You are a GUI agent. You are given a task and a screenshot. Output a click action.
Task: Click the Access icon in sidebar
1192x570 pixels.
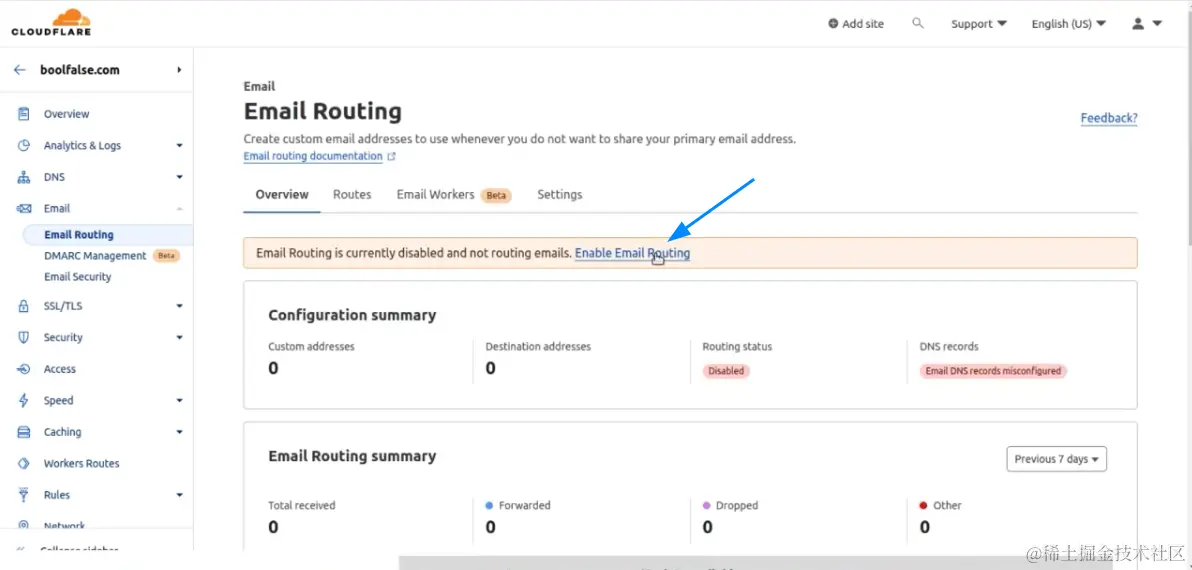pos(24,369)
